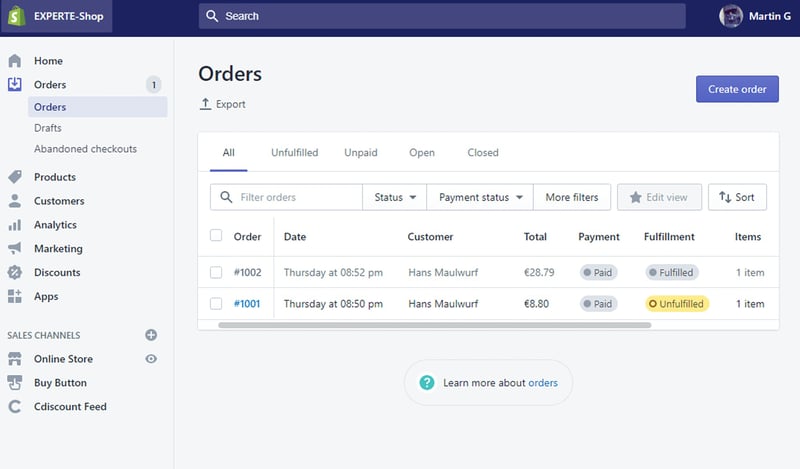Switch to the All tab

tap(229, 153)
